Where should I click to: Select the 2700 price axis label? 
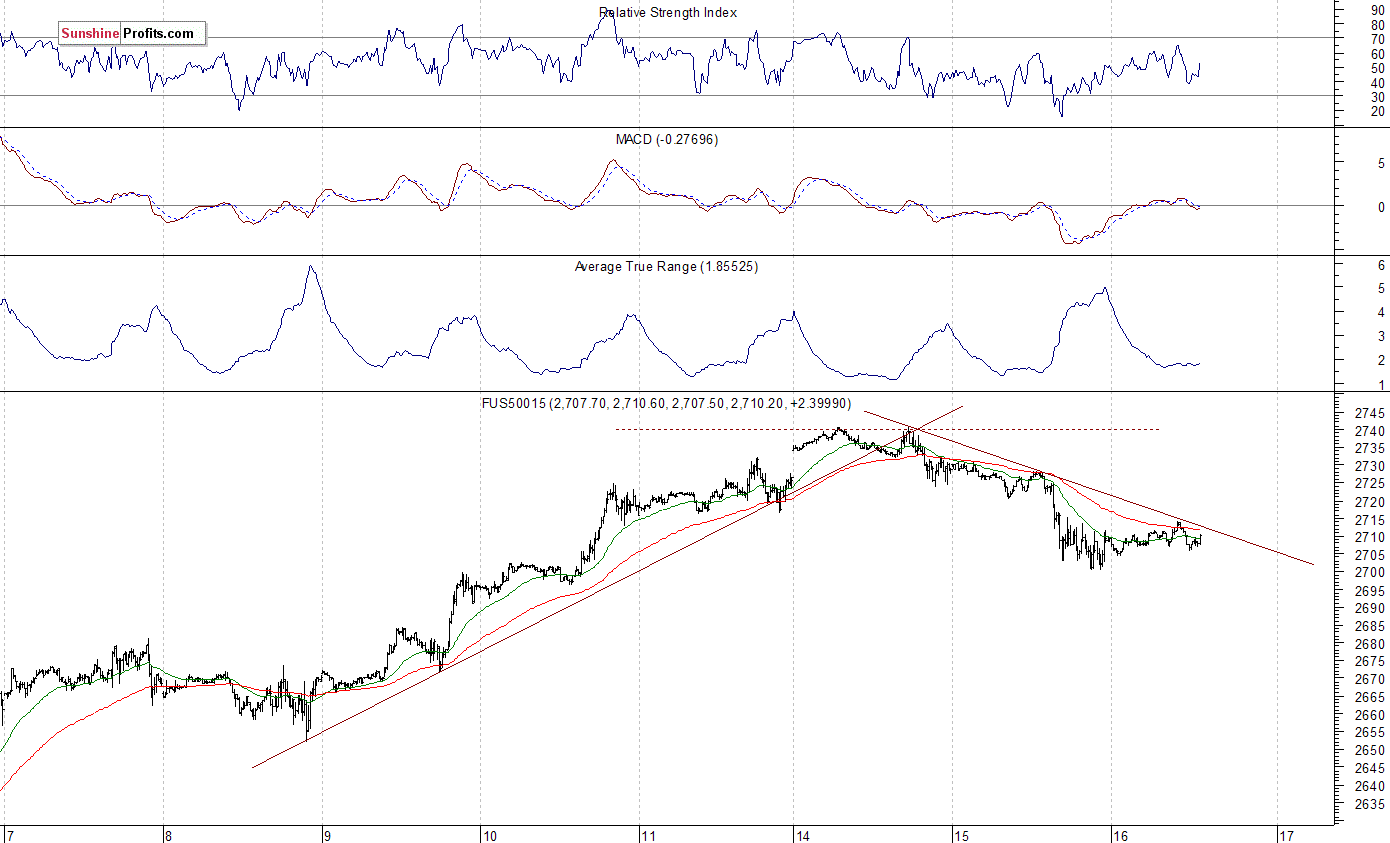1370,573
